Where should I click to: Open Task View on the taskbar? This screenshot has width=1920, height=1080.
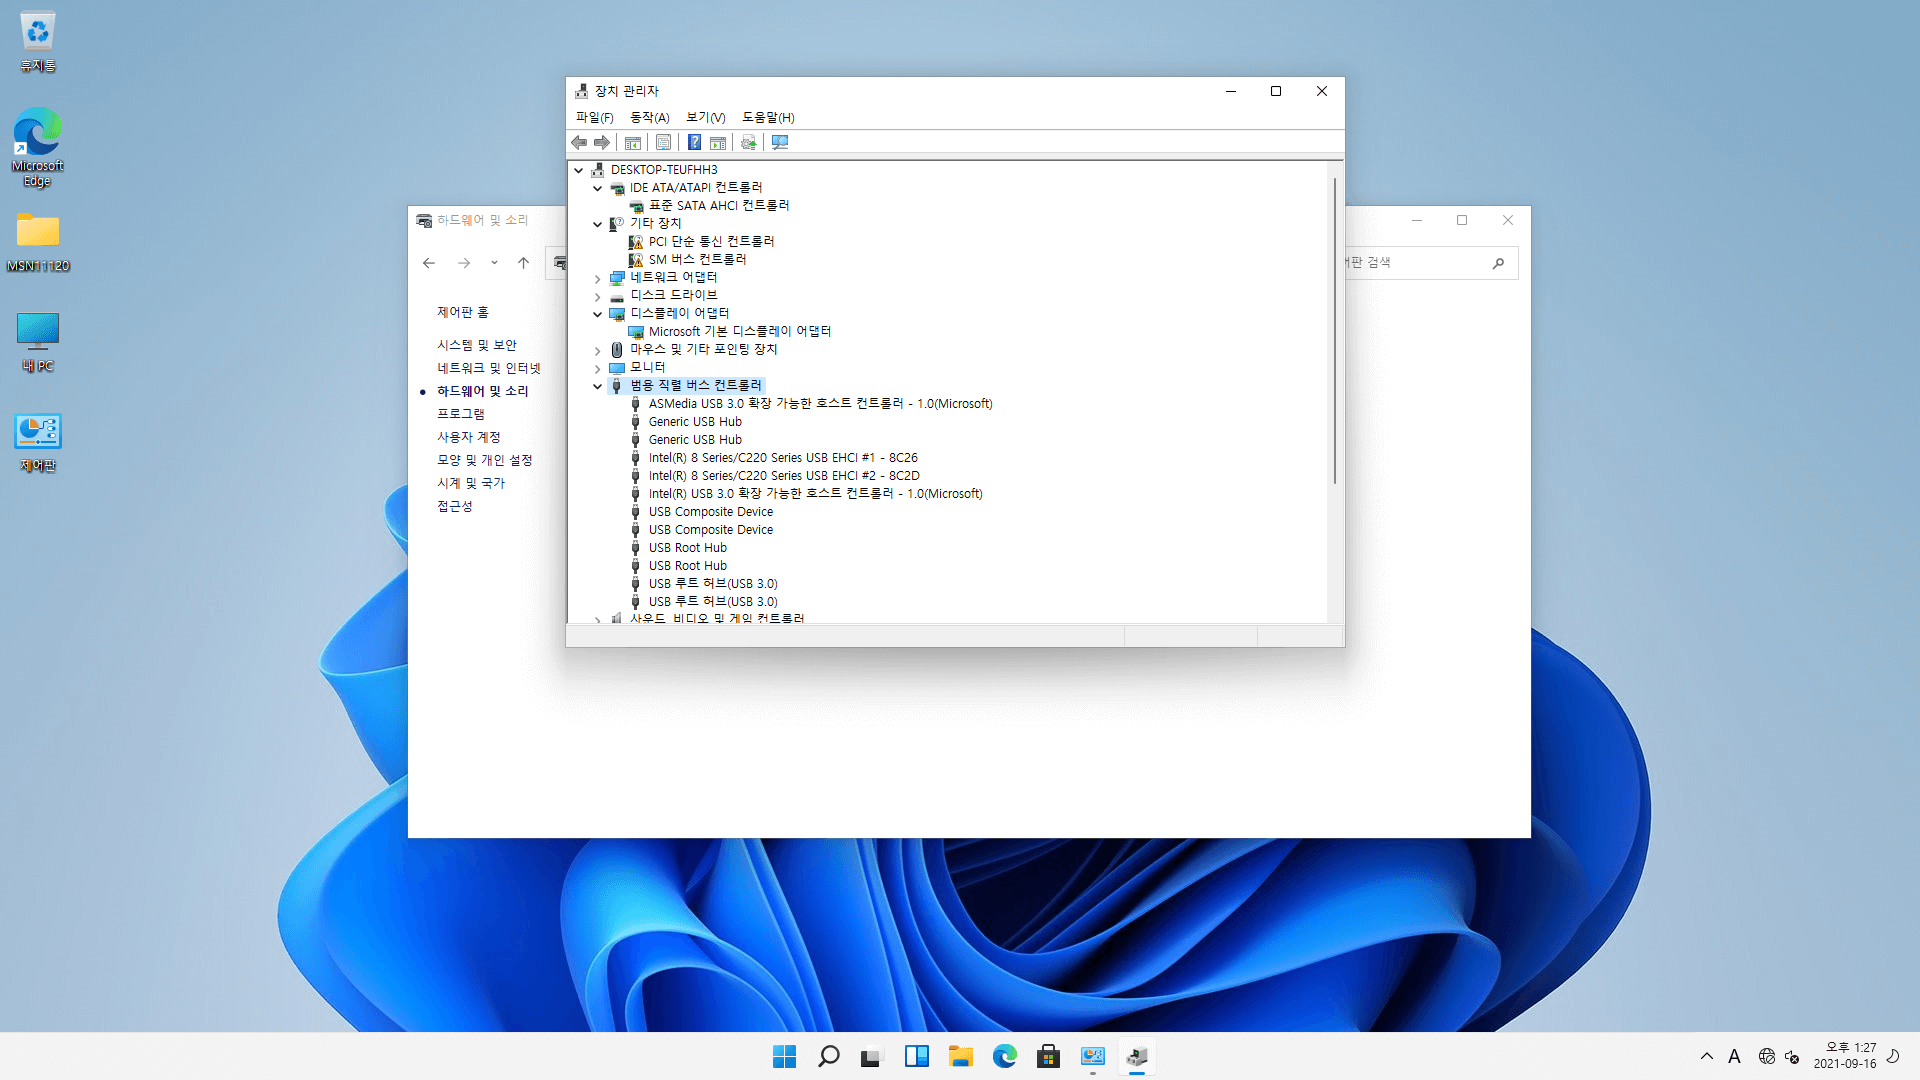click(873, 1056)
